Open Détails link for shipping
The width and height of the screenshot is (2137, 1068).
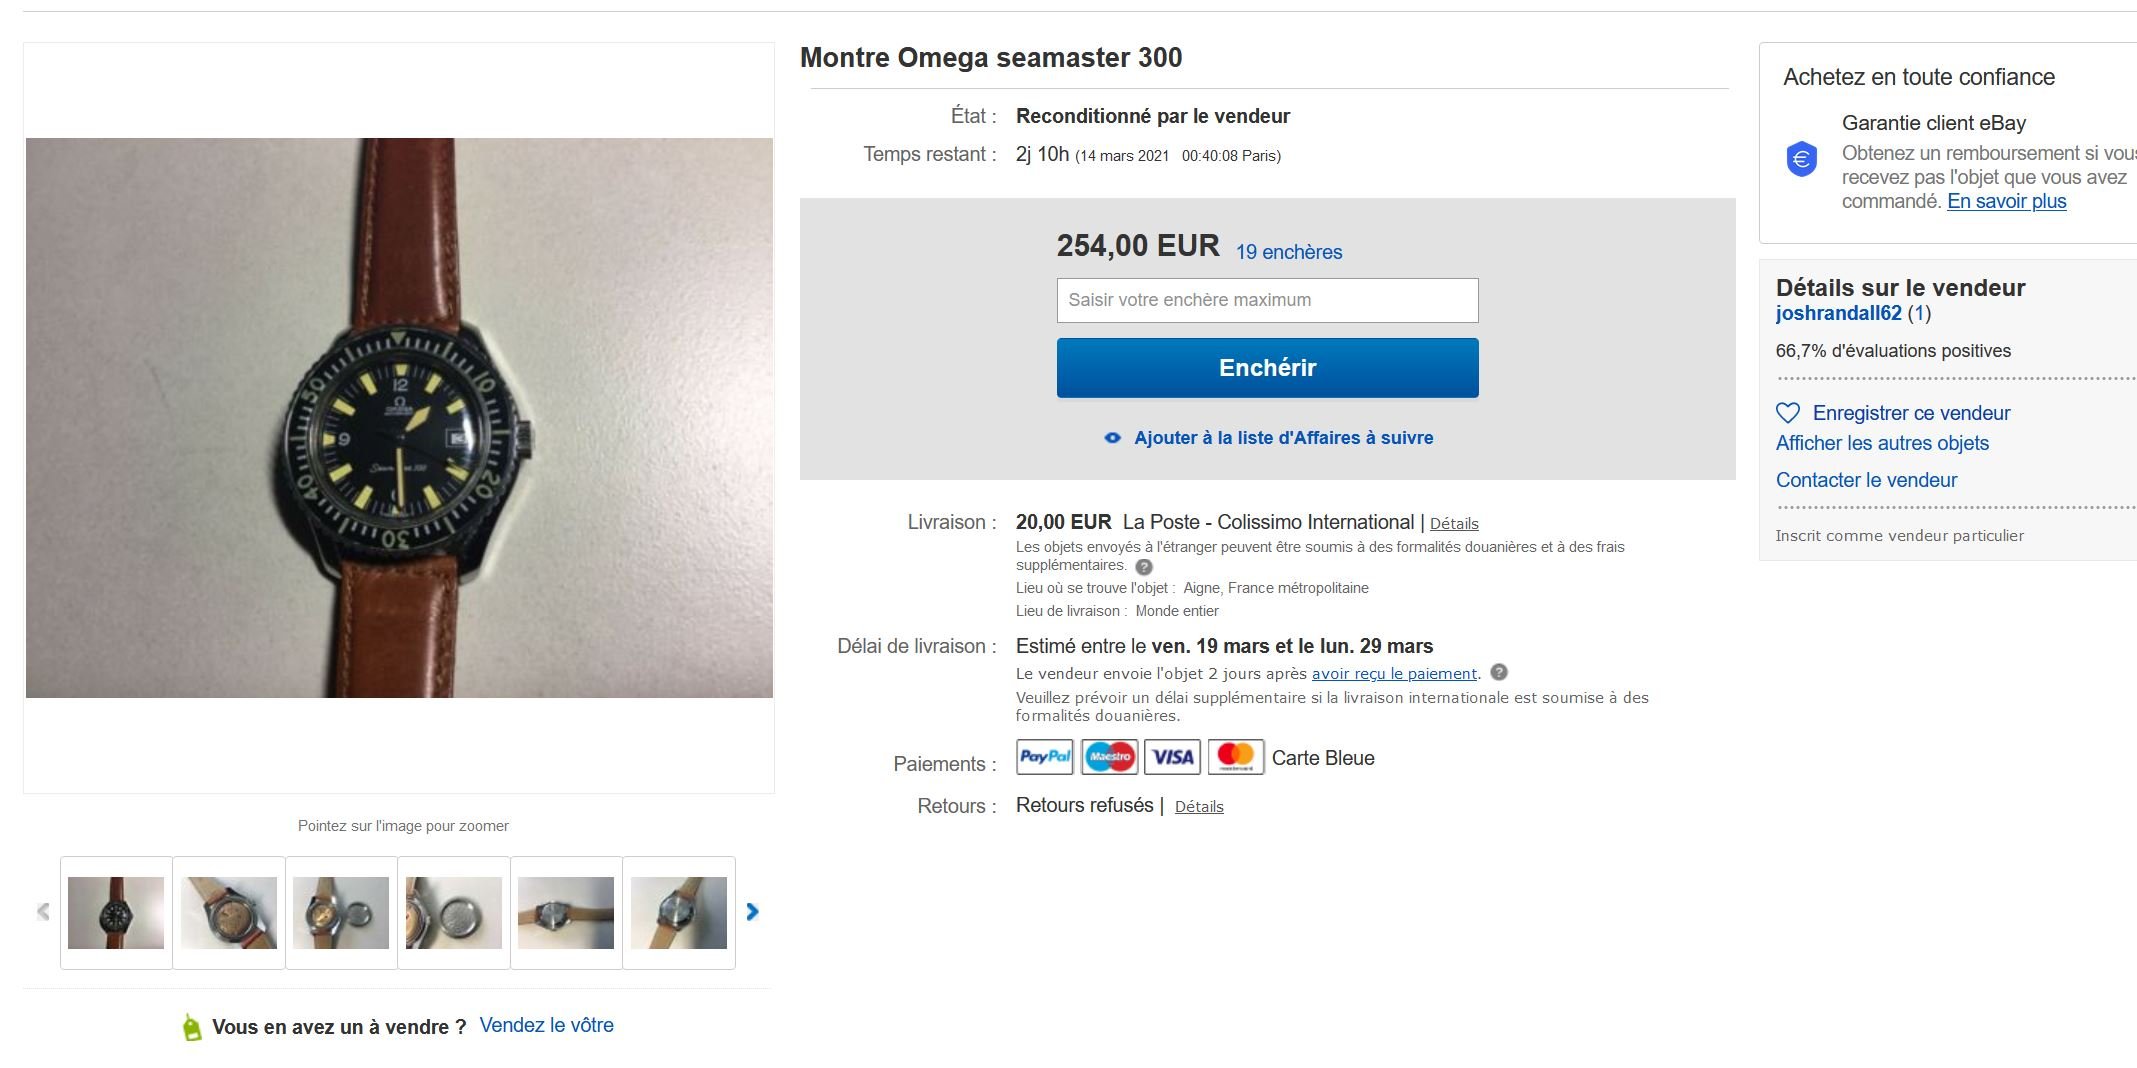pos(1453,524)
